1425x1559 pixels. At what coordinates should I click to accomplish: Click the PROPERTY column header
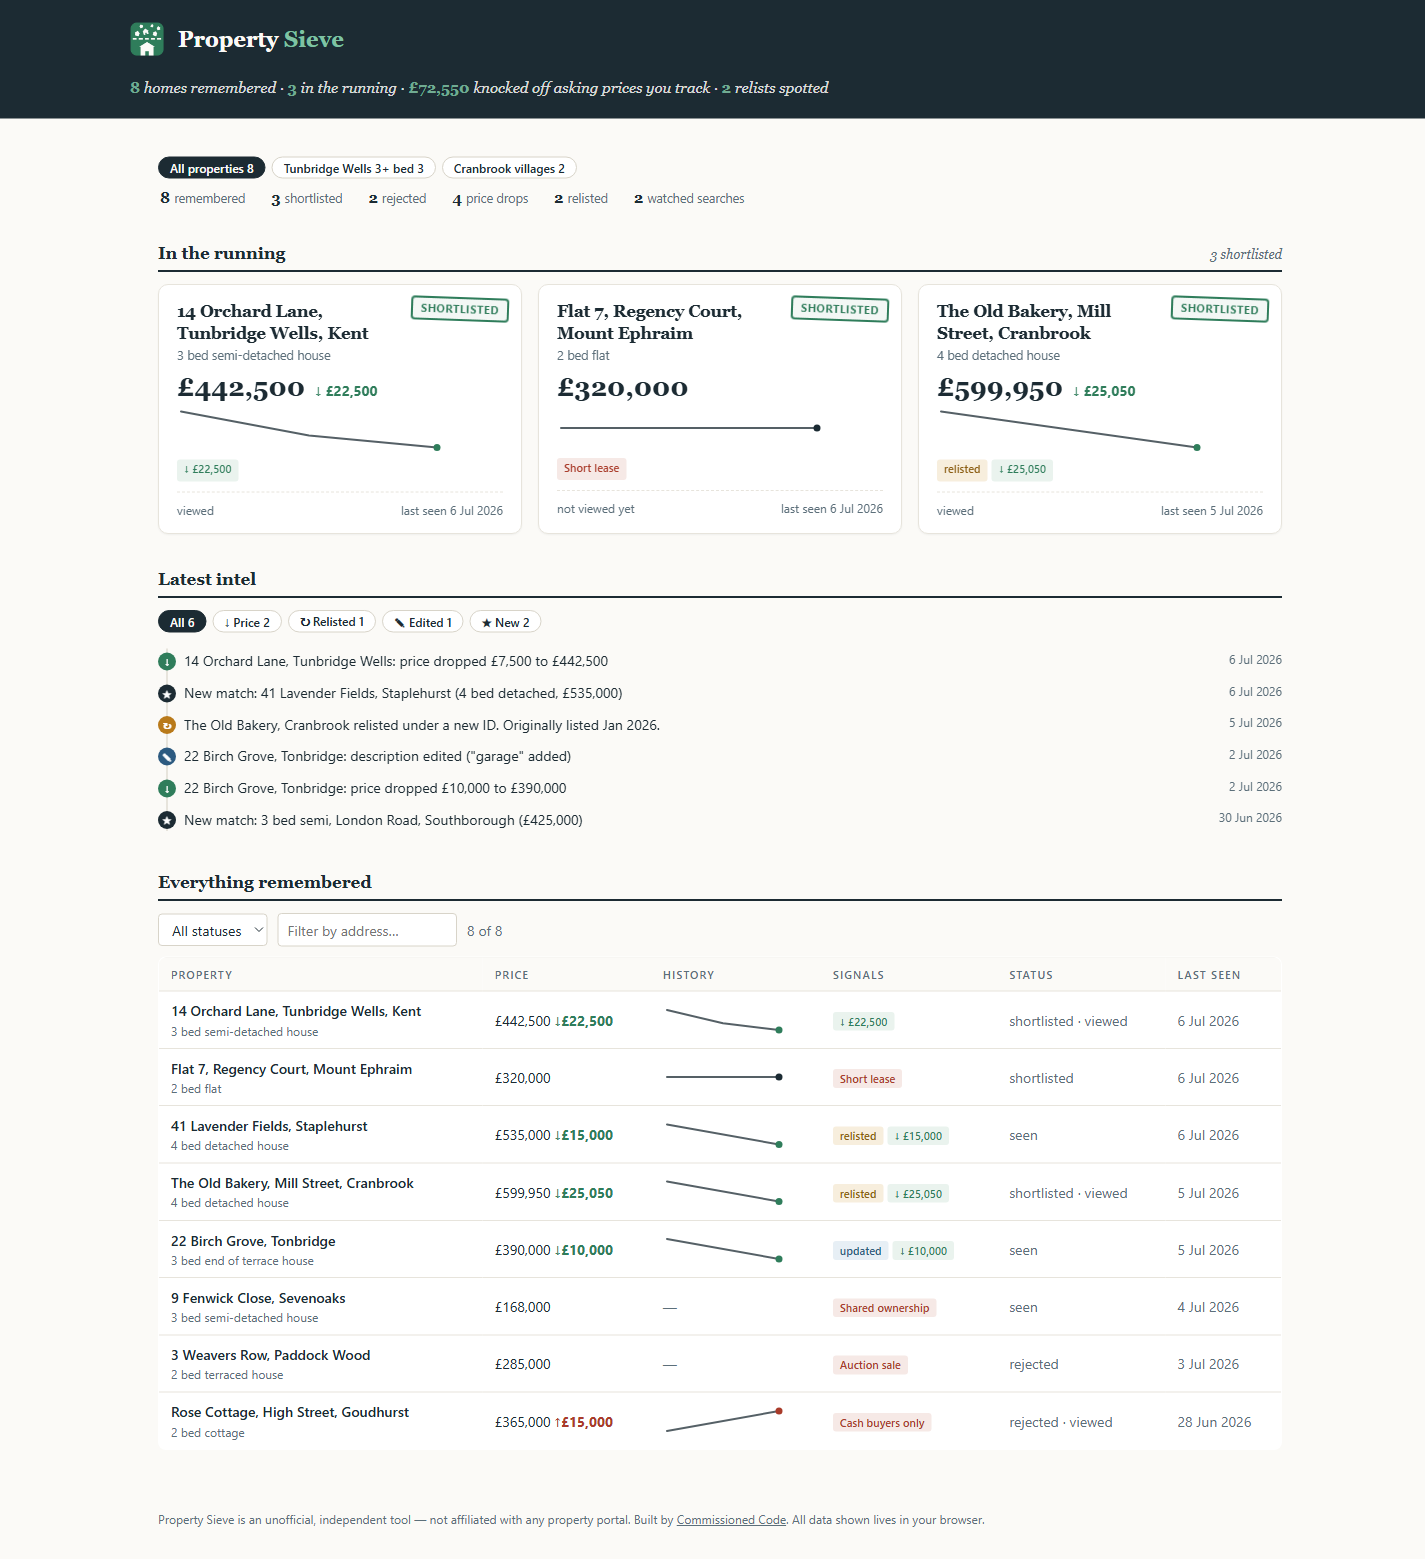(202, 975)
